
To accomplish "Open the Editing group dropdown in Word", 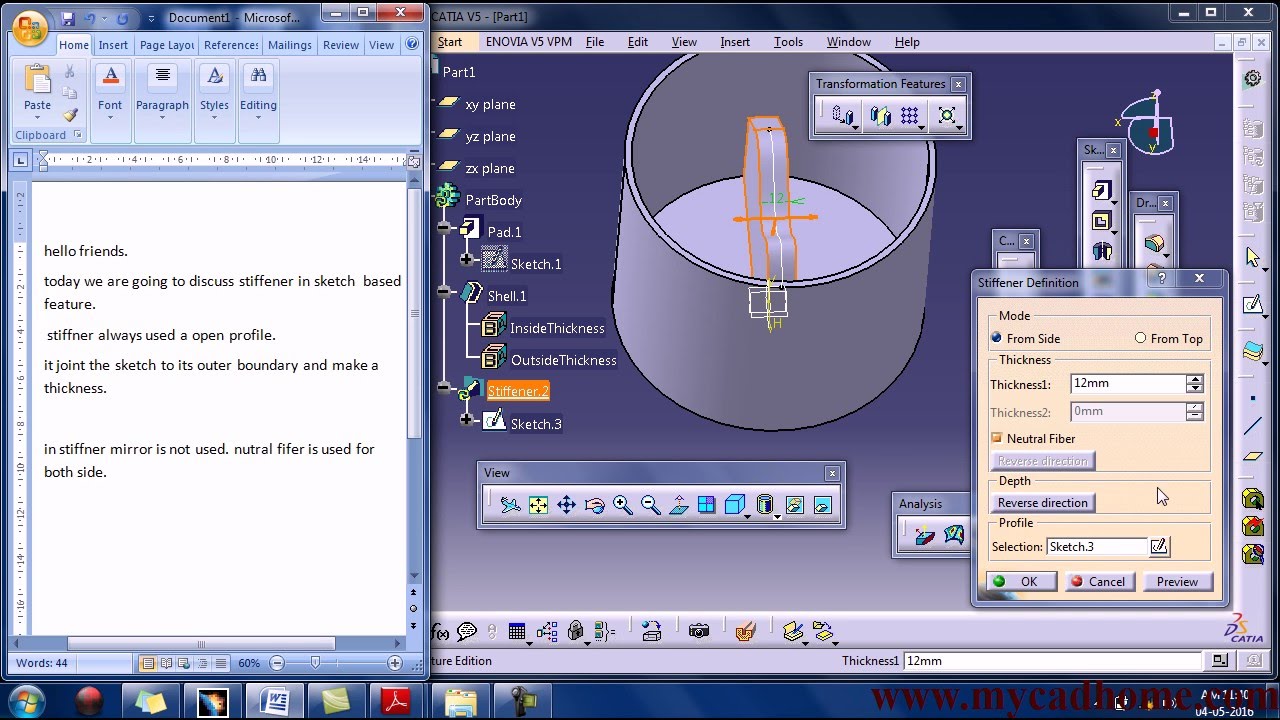I will click(x=258, y=117).
